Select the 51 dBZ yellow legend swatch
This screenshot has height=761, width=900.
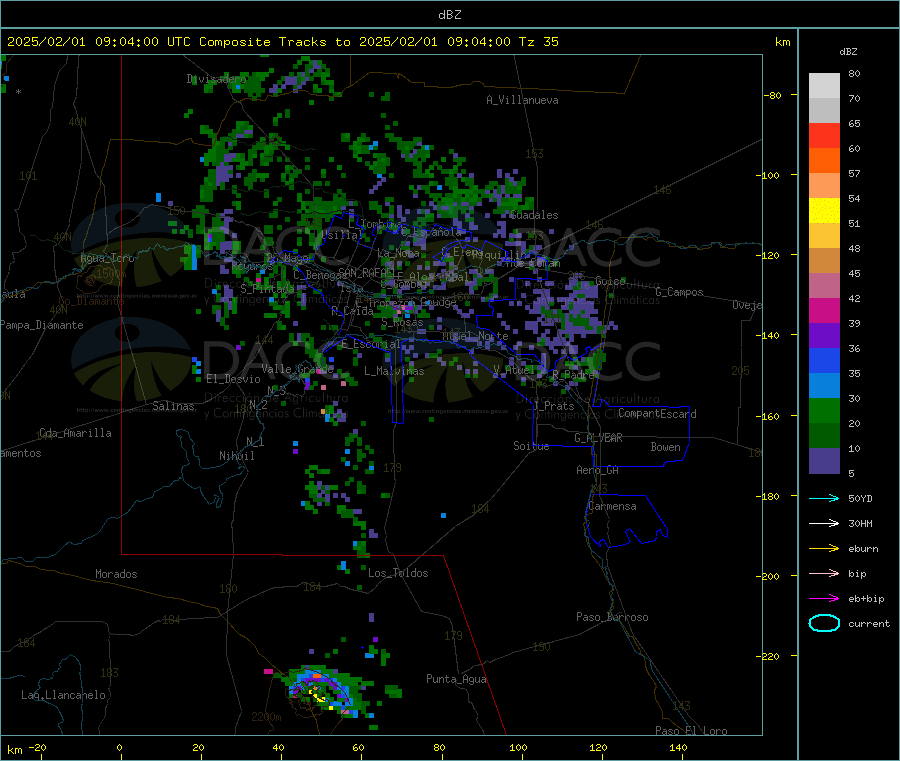(824, 211)
